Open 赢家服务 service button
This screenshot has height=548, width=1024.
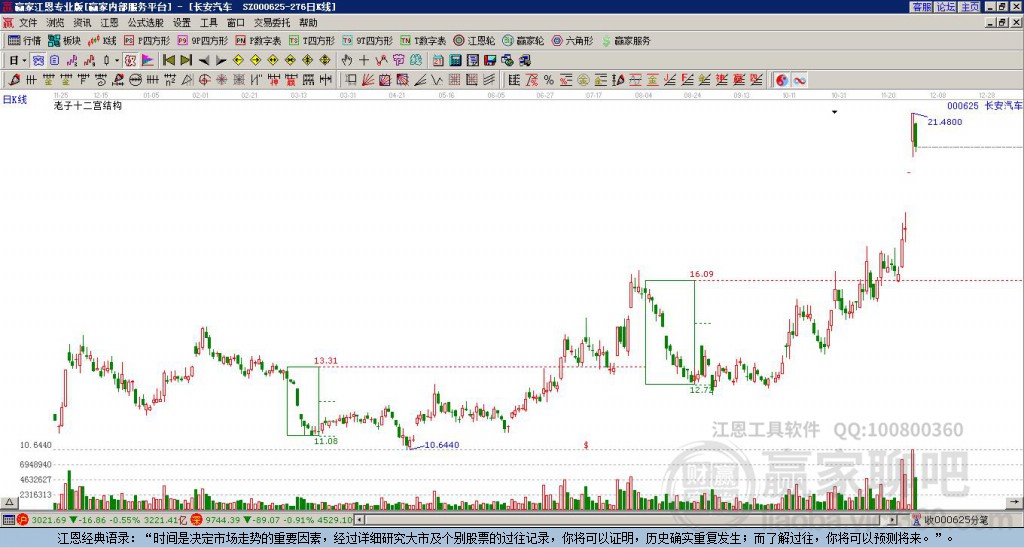pyautogui.click(x=626, y=40)
